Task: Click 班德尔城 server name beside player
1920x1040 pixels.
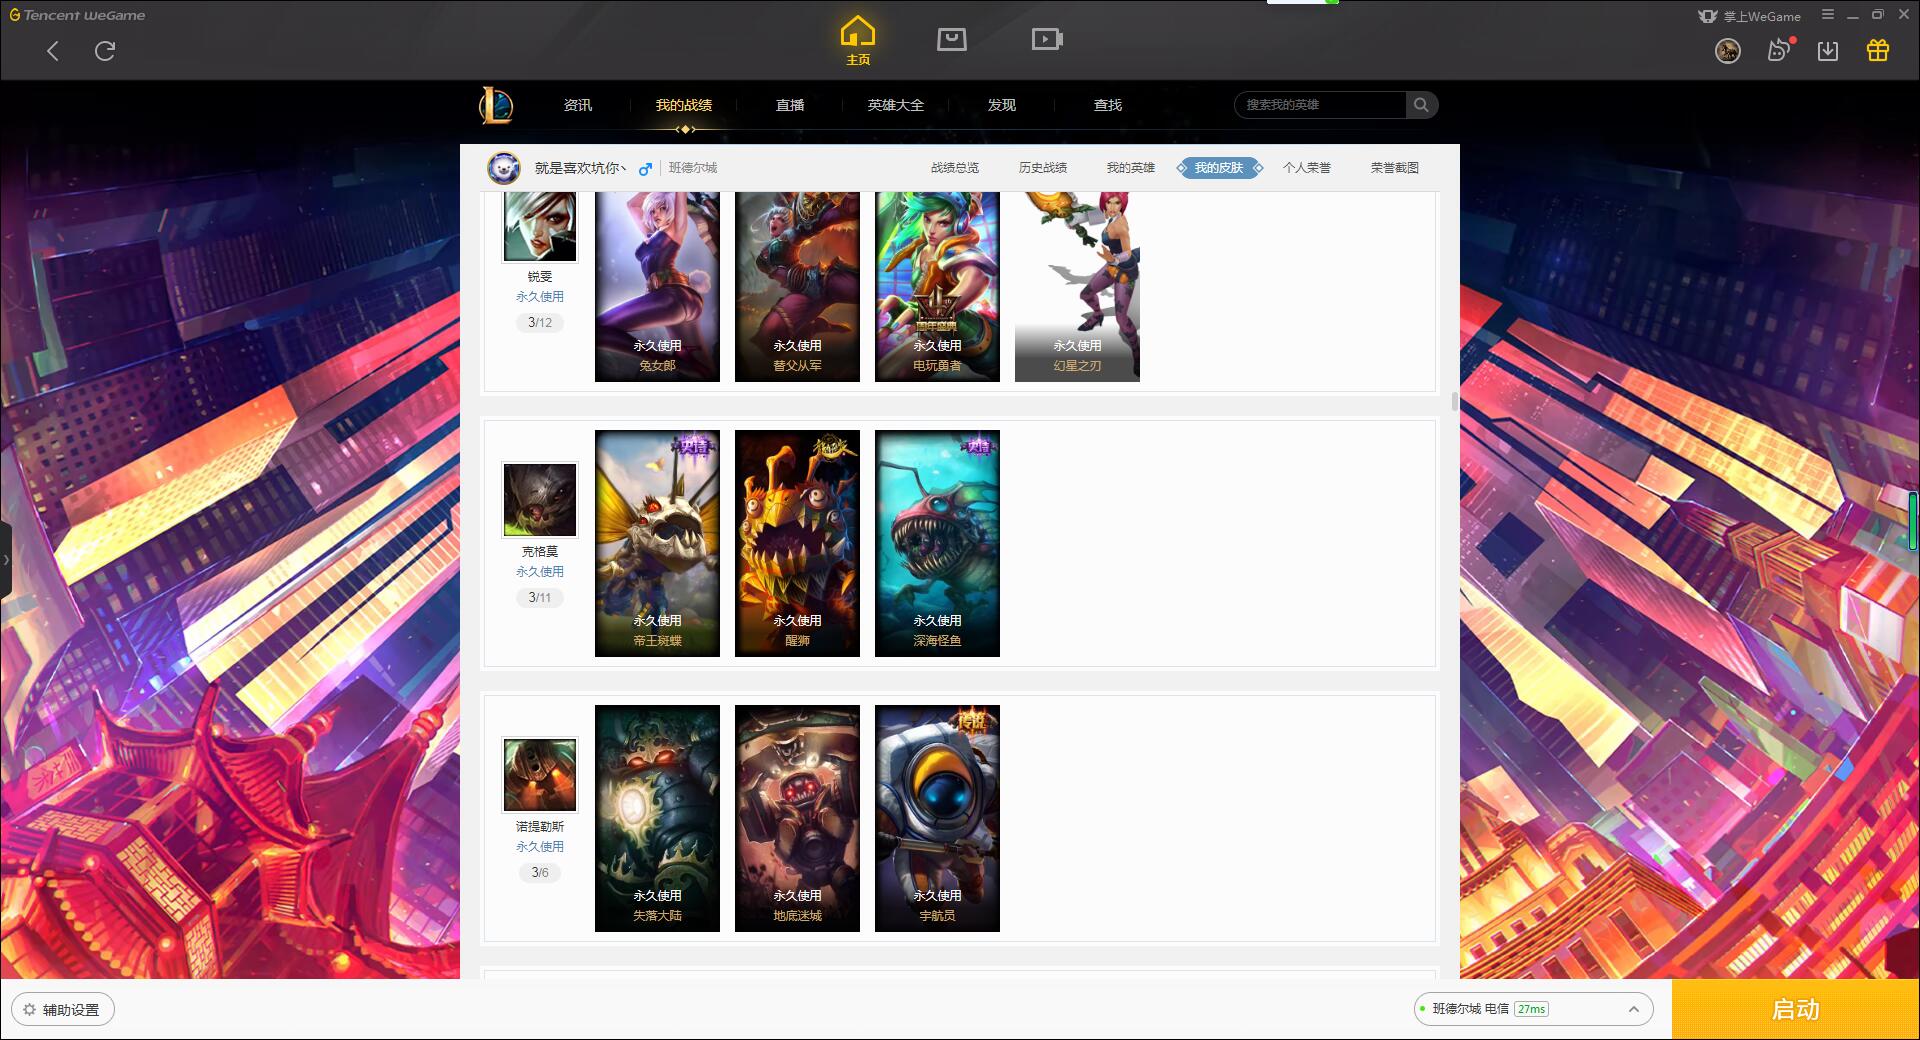Action: 693,168
